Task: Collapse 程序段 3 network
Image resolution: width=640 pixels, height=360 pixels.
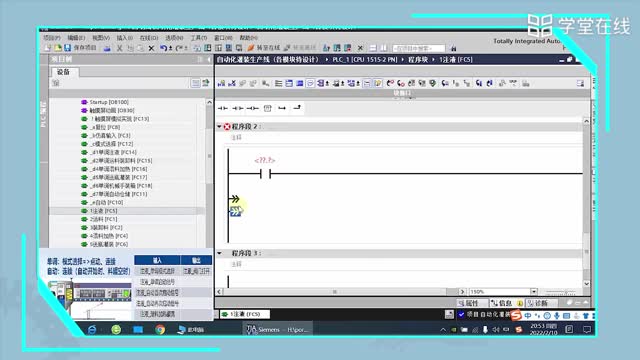Action: 219,253
